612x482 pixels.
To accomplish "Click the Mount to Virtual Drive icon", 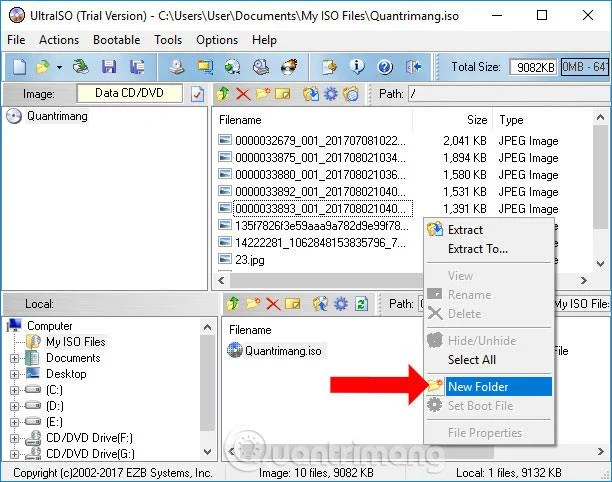I will [260, 67].
